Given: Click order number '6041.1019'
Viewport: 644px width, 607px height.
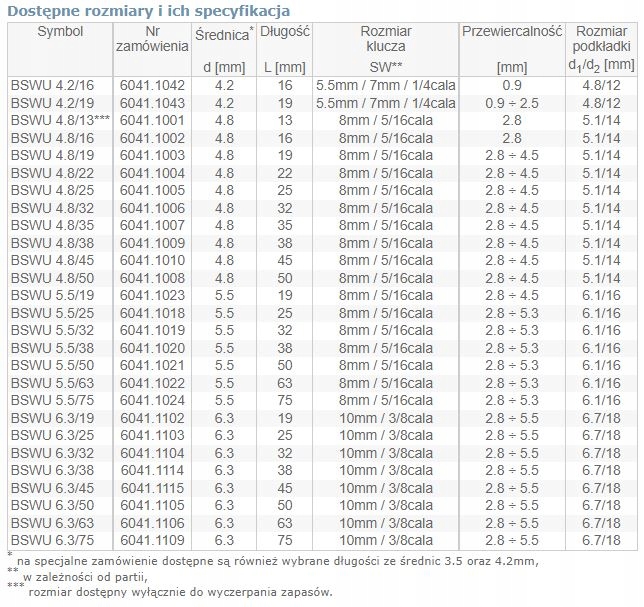Looking at the screenshot, I should pos(152,331).
